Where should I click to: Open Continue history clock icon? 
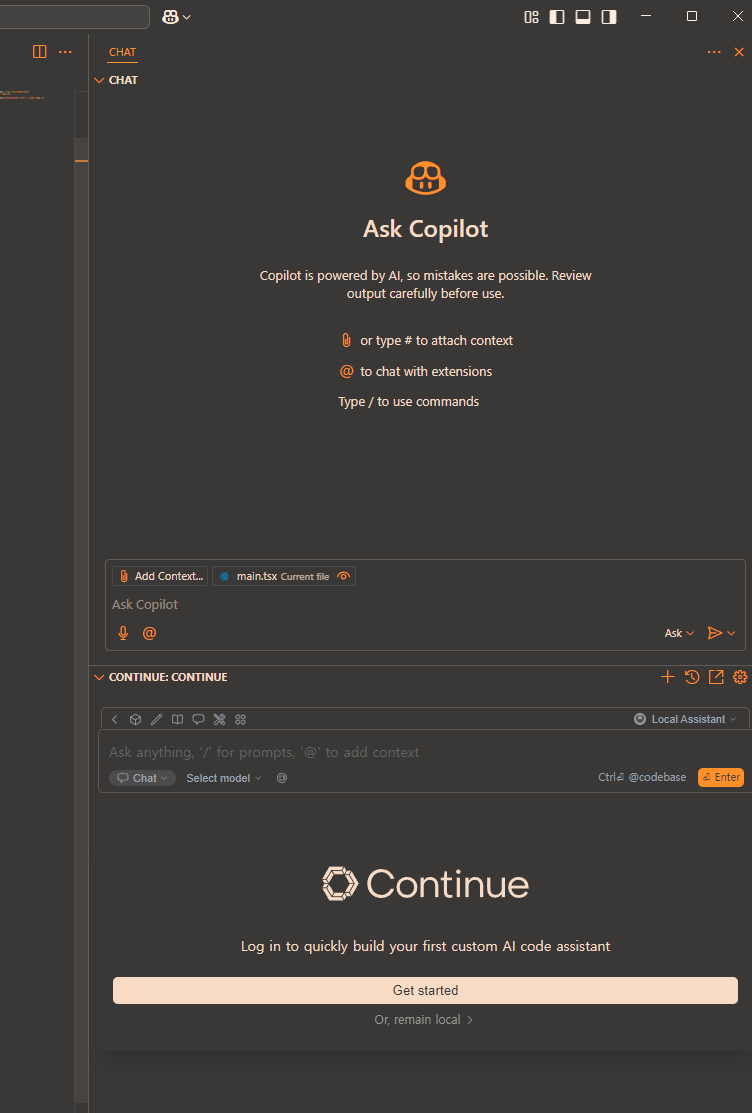tap(692, 677)
